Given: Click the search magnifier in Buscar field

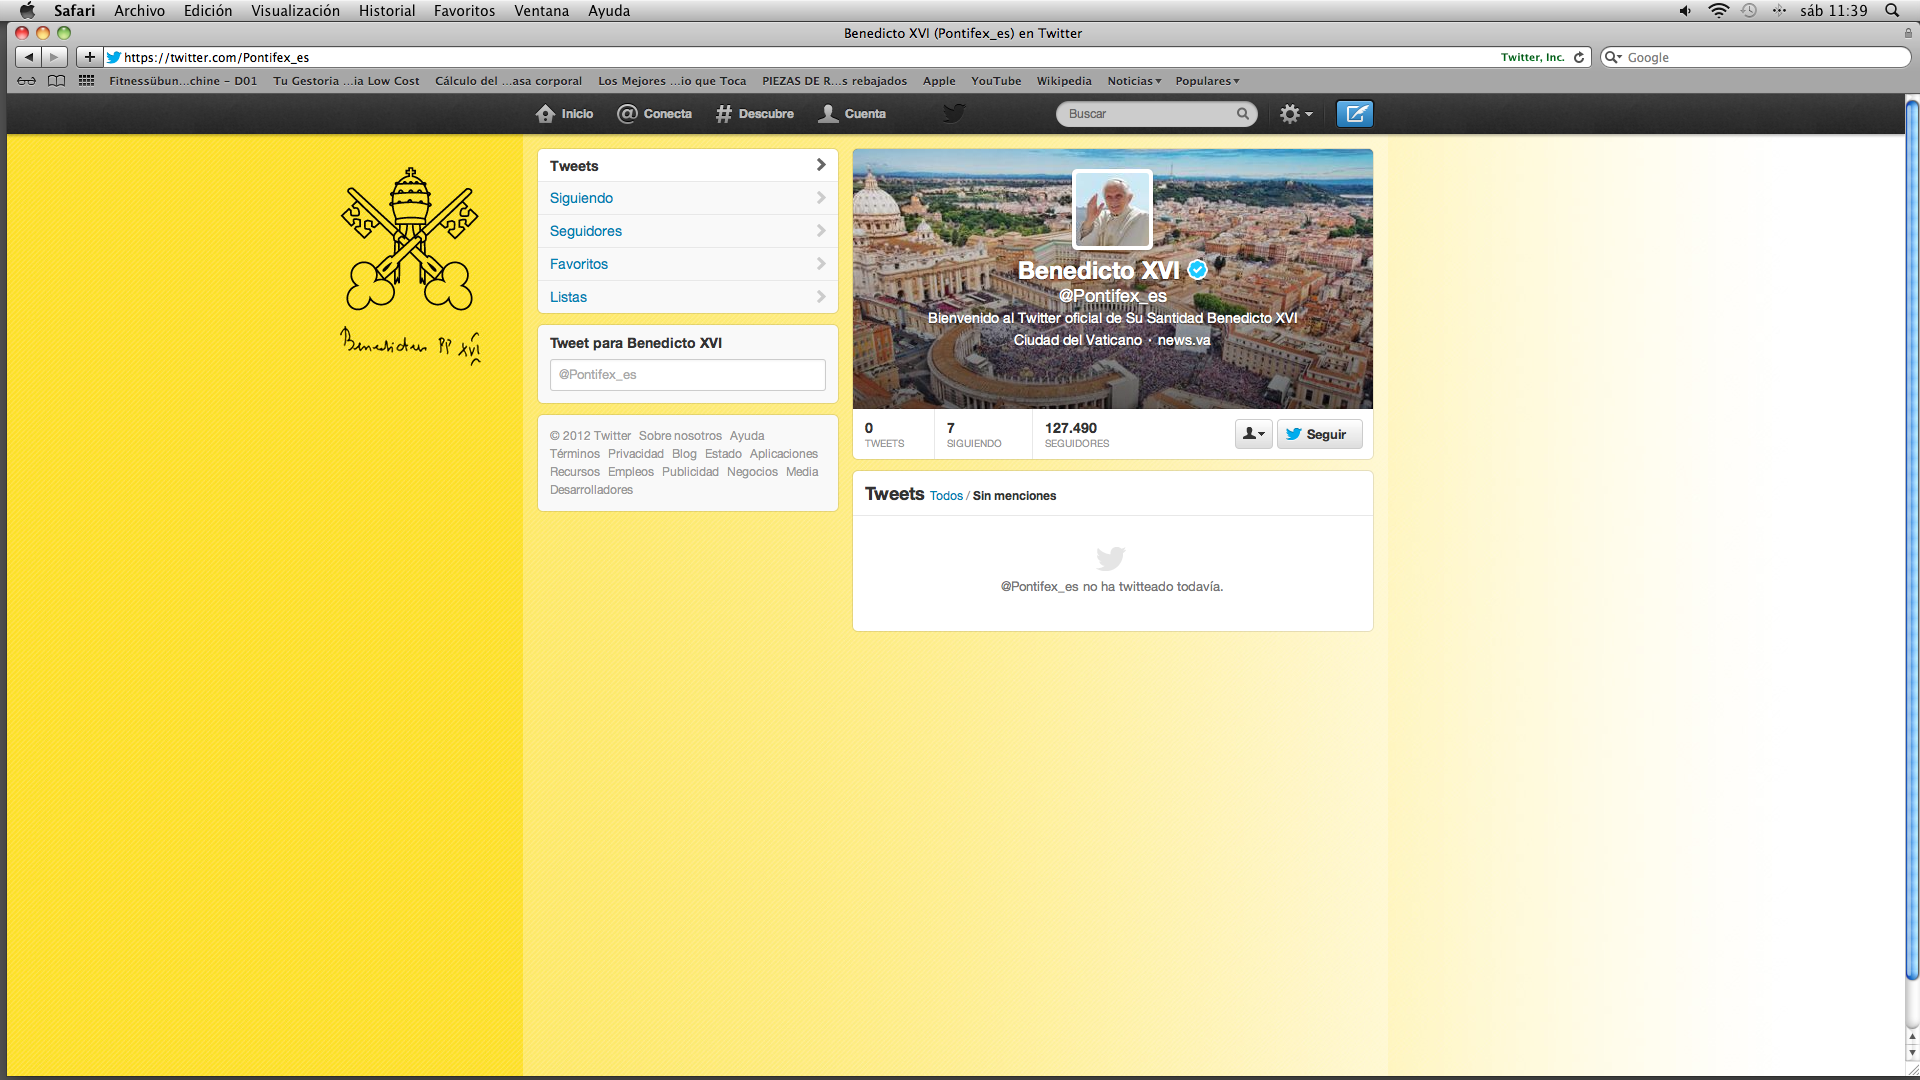Looking at the screenshot, I should 1242,114.
